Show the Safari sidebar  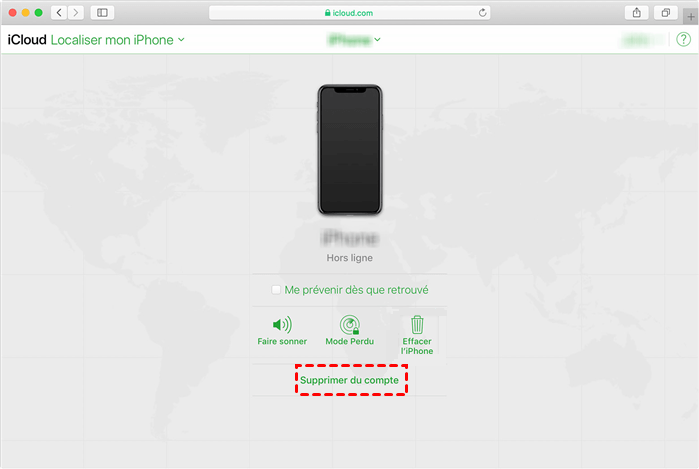pyautogui.click(x=103, y=12)
